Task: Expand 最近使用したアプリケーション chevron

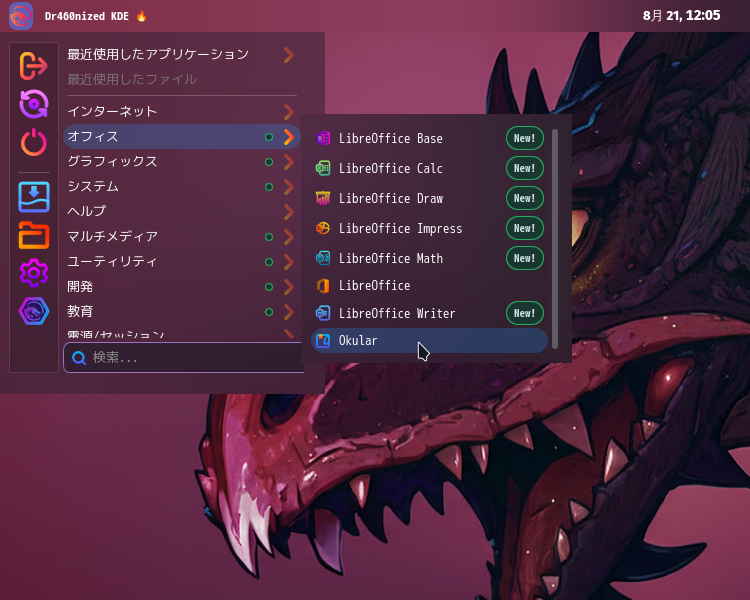Action: point(288,55)
